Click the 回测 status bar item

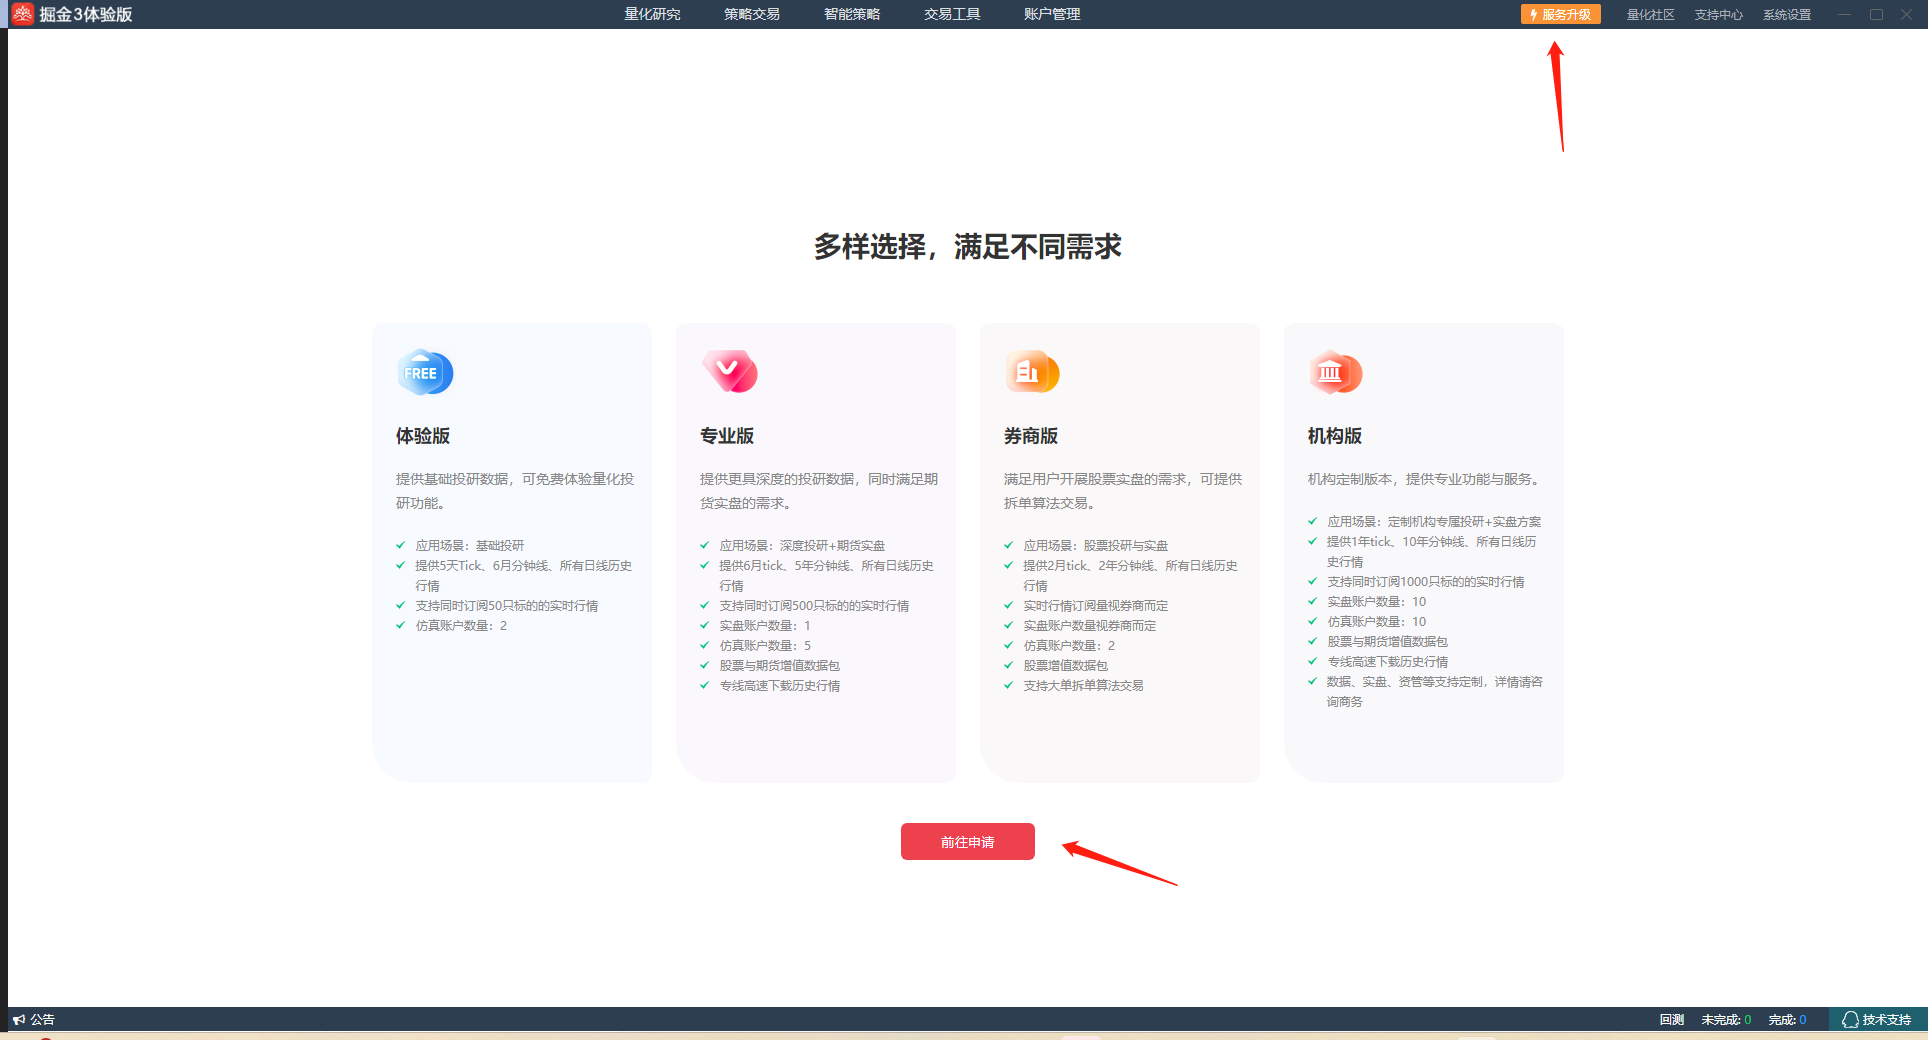coord(1671,1020)
